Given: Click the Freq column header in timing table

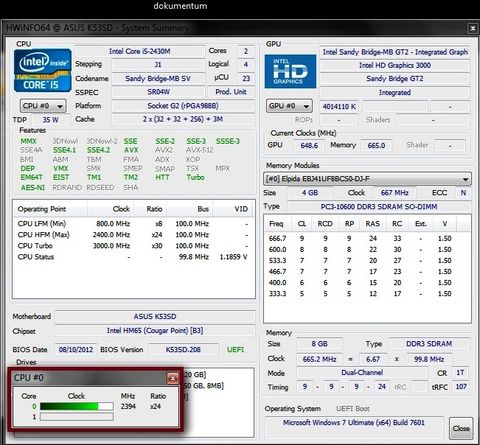Looking at the screenshot, I should coord(276,224).
